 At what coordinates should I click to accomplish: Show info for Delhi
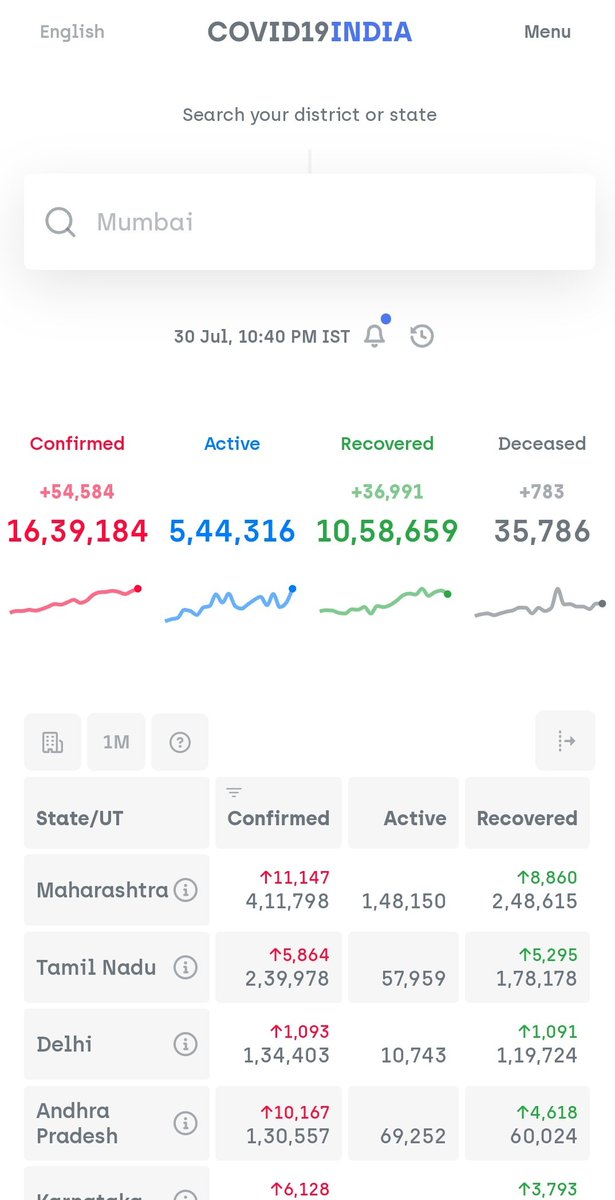click(185, 1044)
